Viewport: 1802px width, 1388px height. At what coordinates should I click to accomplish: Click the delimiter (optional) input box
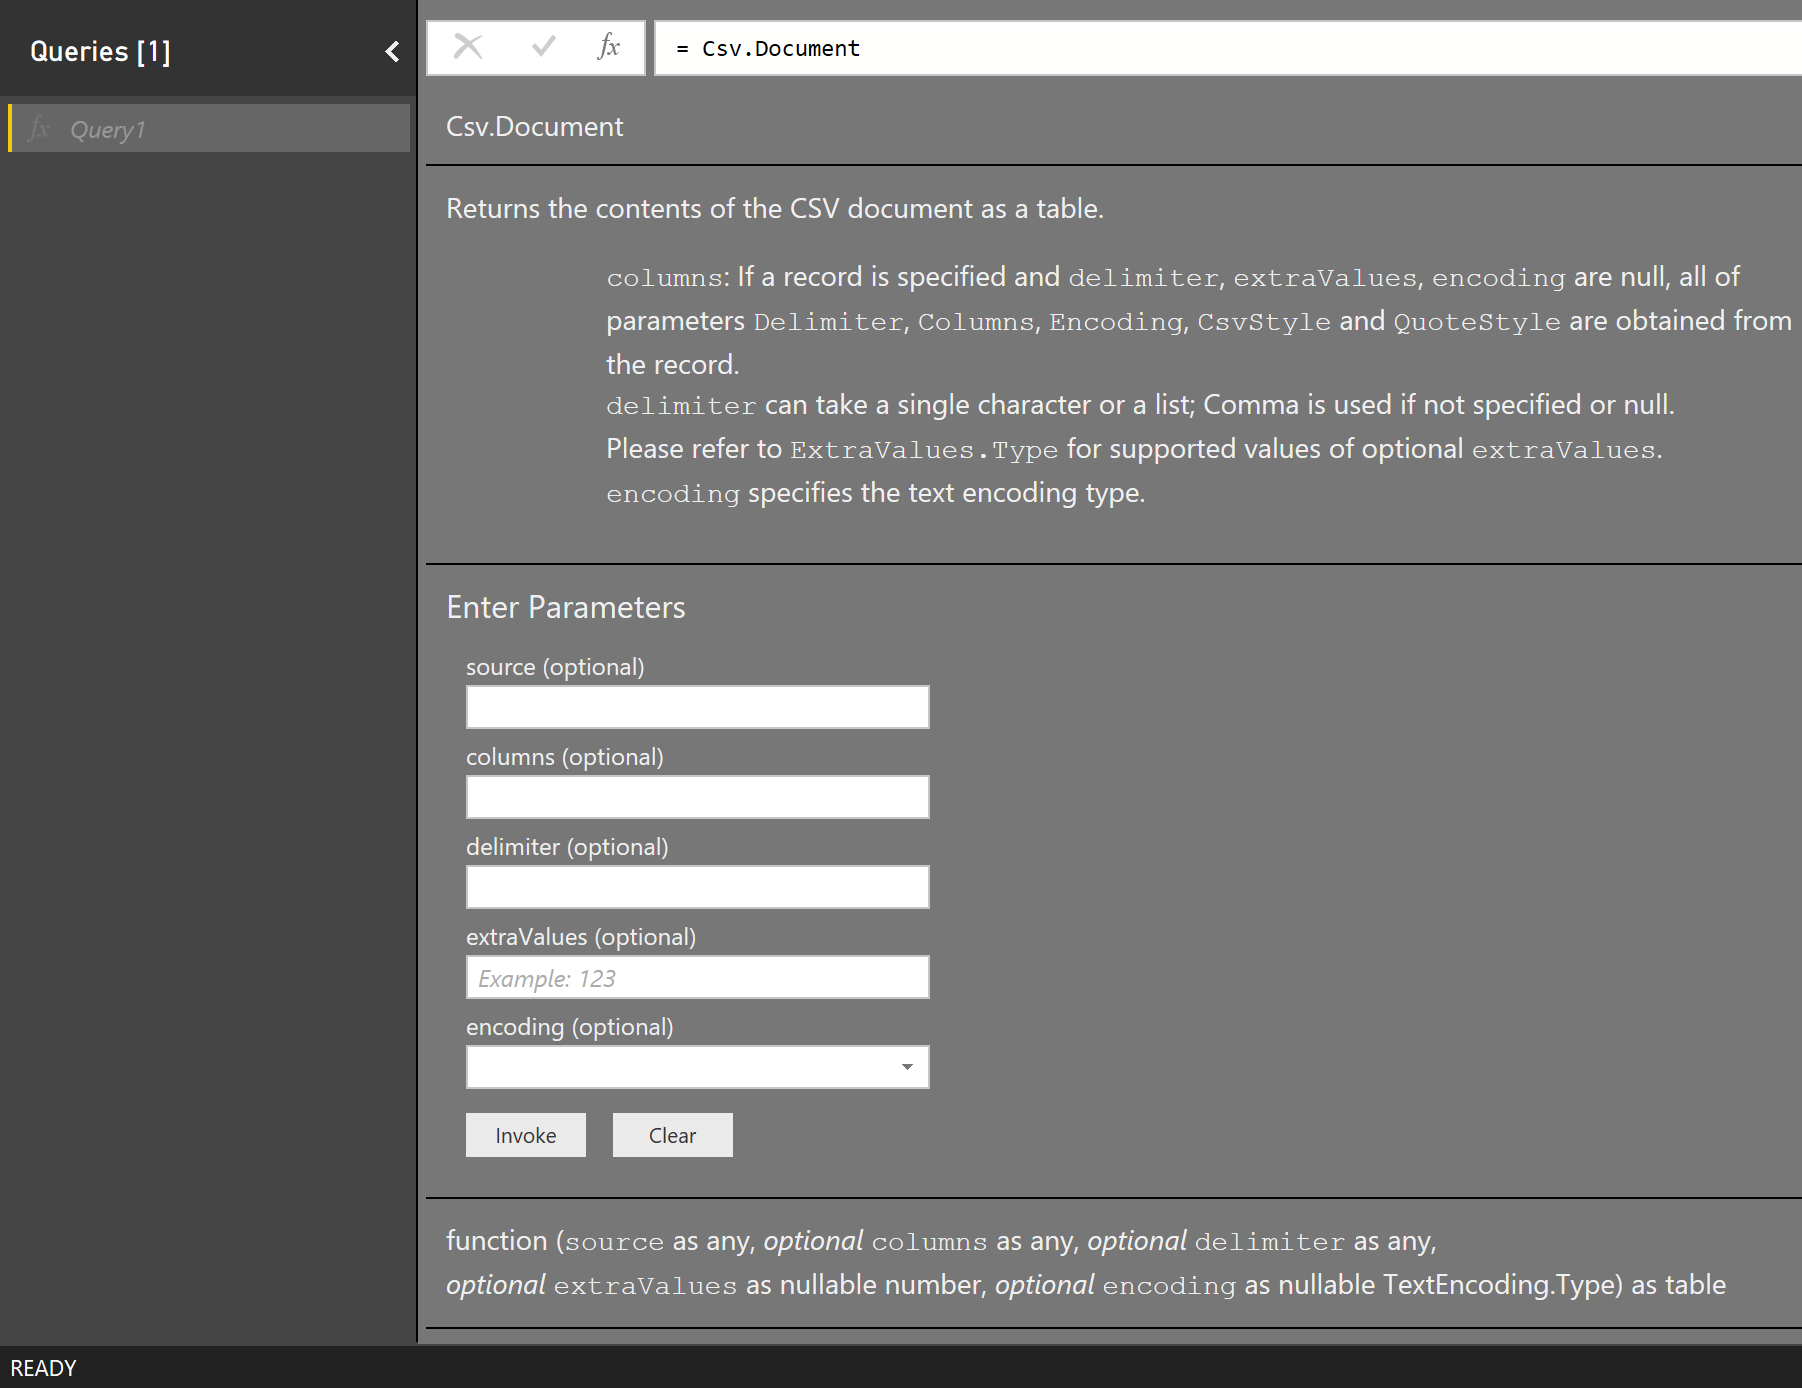click(x=697, y=887)
